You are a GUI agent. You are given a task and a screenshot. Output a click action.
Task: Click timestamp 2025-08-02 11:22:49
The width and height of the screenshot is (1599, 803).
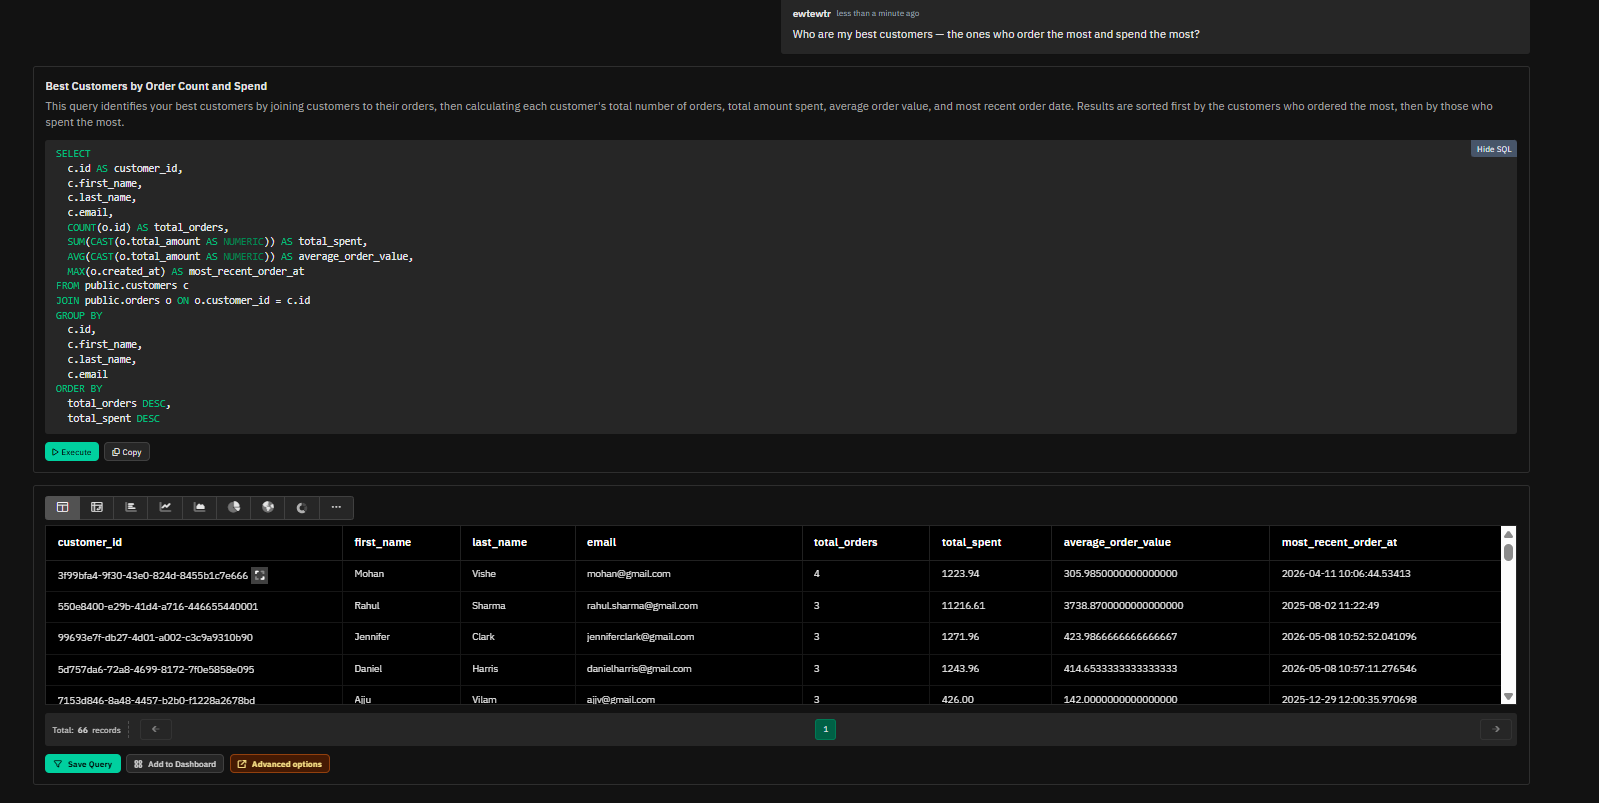(x=1330, y=606)
